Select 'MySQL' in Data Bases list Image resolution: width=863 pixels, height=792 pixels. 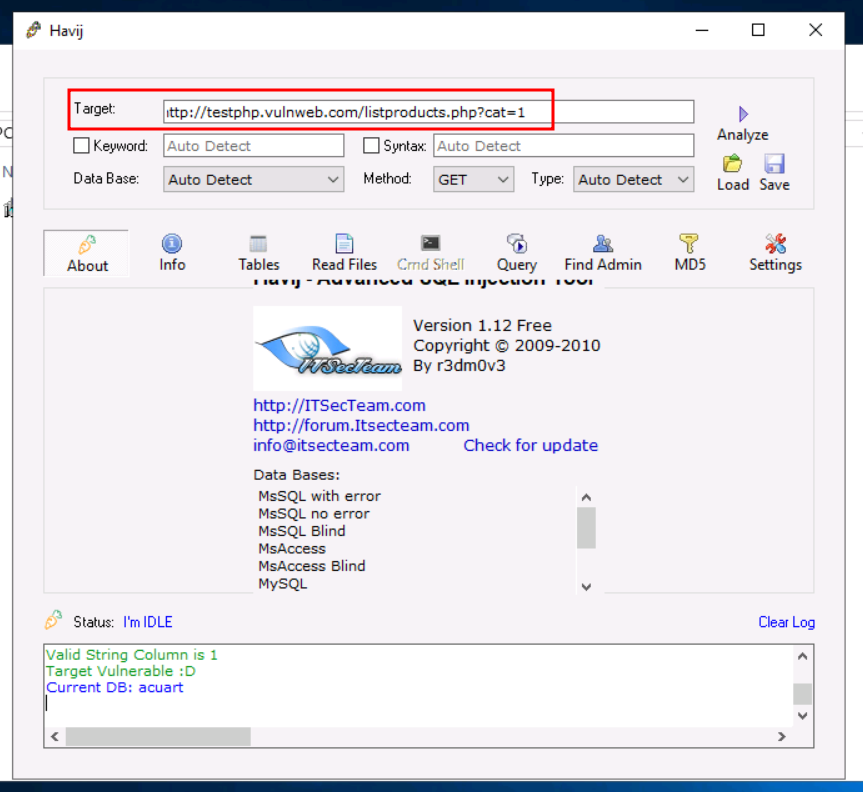coord(282,584)
